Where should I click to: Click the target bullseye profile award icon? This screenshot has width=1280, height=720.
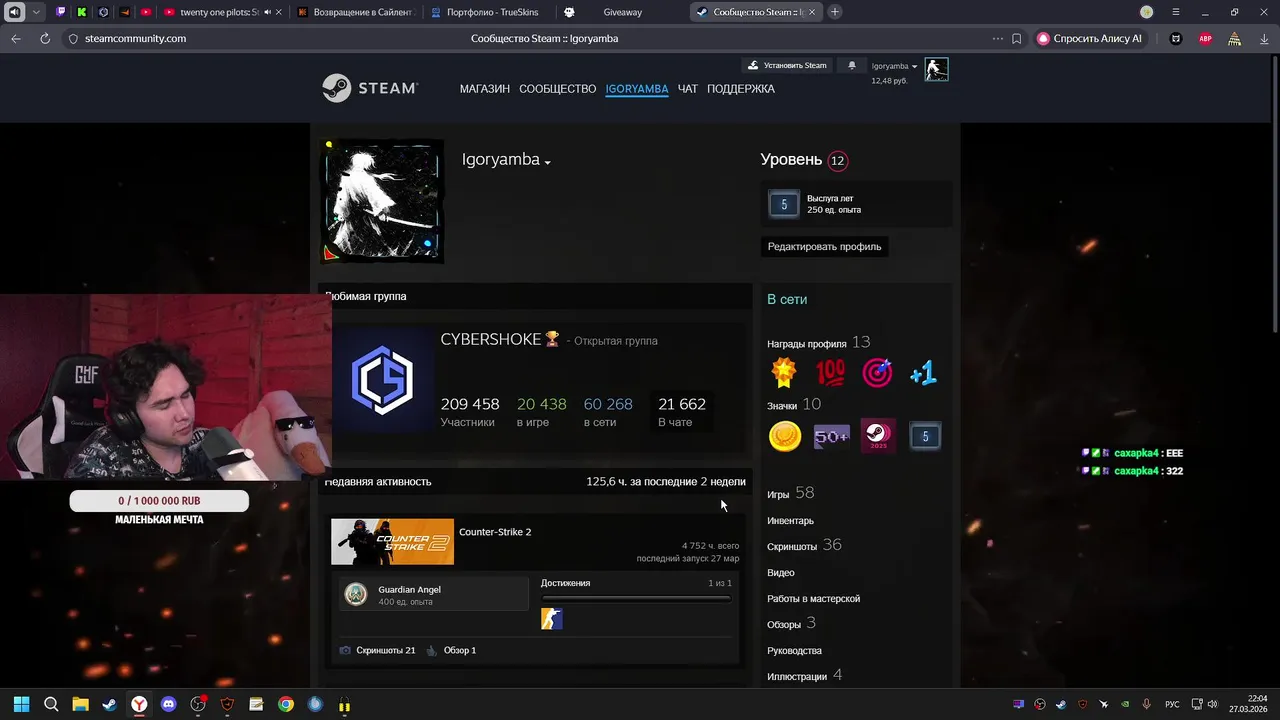[877, 373]
